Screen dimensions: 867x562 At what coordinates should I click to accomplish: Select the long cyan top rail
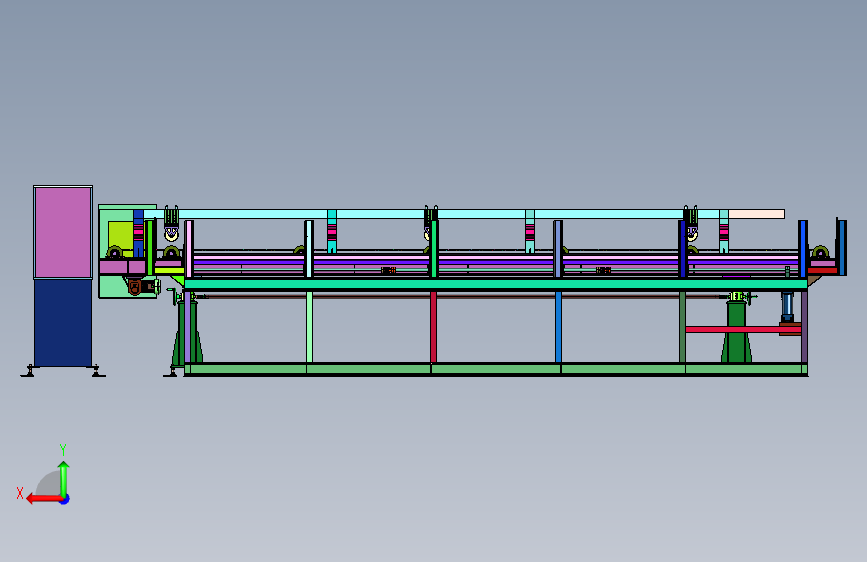pos(437,214)
